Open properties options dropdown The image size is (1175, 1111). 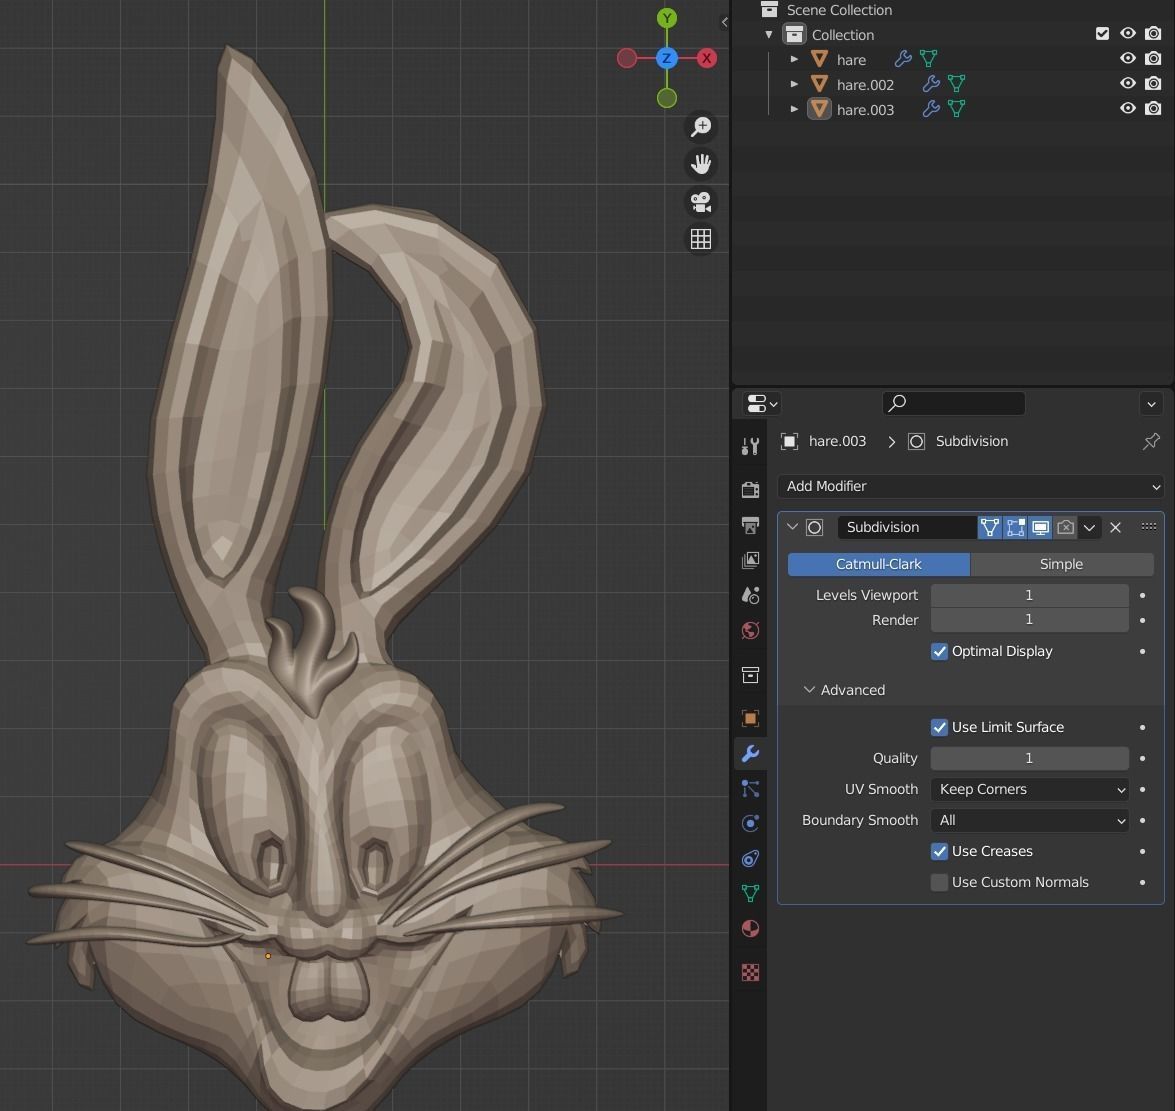(x=1151, y=404)
